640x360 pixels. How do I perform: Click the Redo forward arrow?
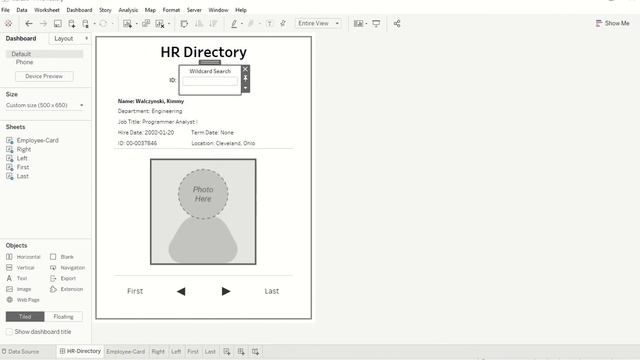[x=43, y=24]
